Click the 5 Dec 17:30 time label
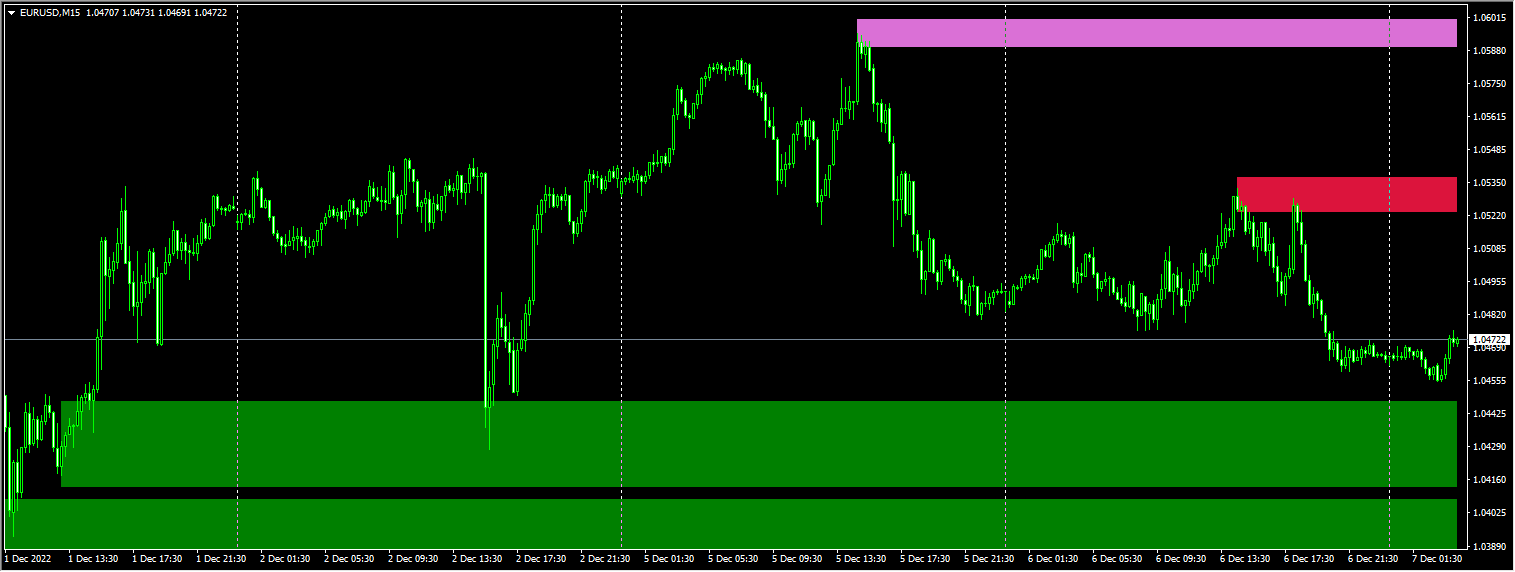1515x572 pixels. [x=925, y=560]
